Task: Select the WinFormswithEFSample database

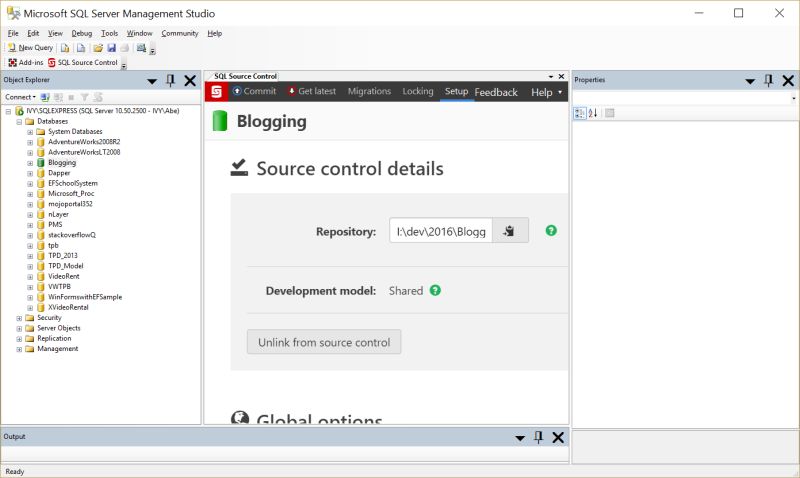Action: tap(85, 297)
